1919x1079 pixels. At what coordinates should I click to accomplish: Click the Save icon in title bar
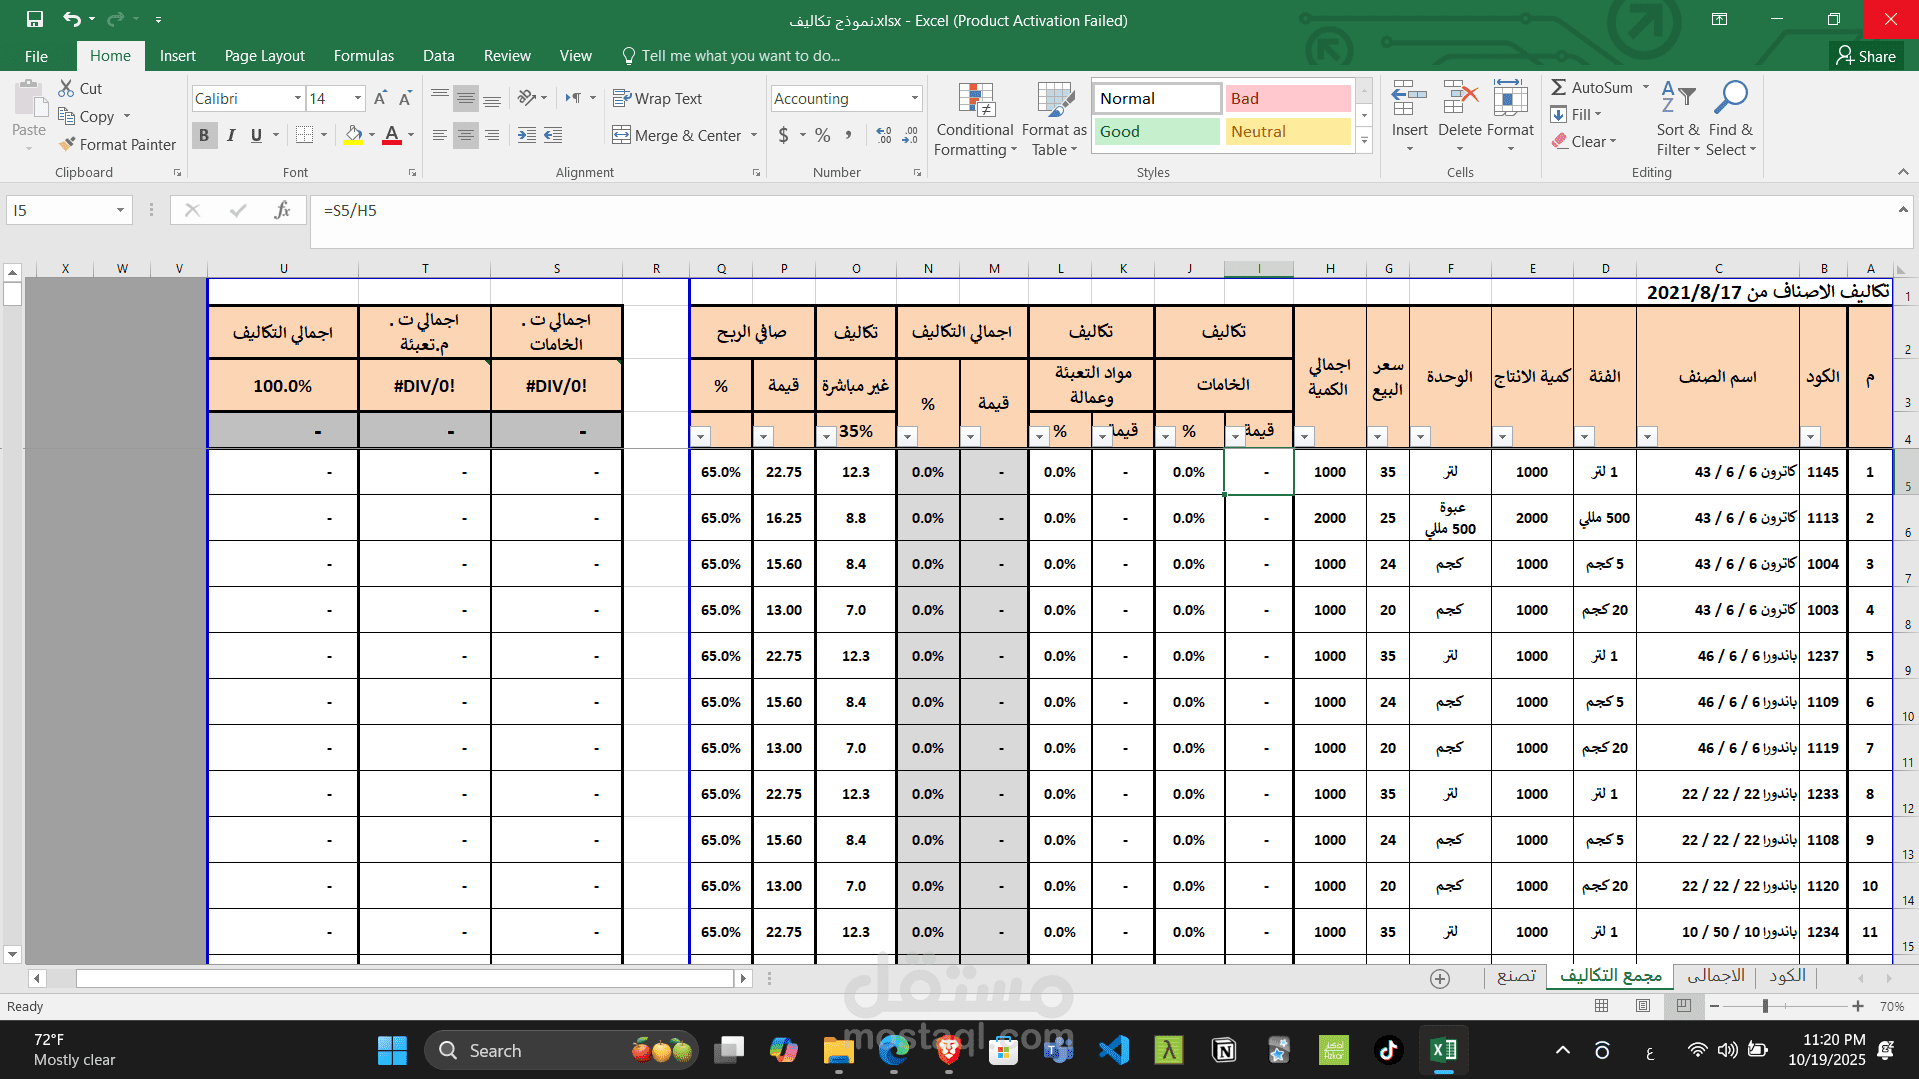tap(35, 19)
